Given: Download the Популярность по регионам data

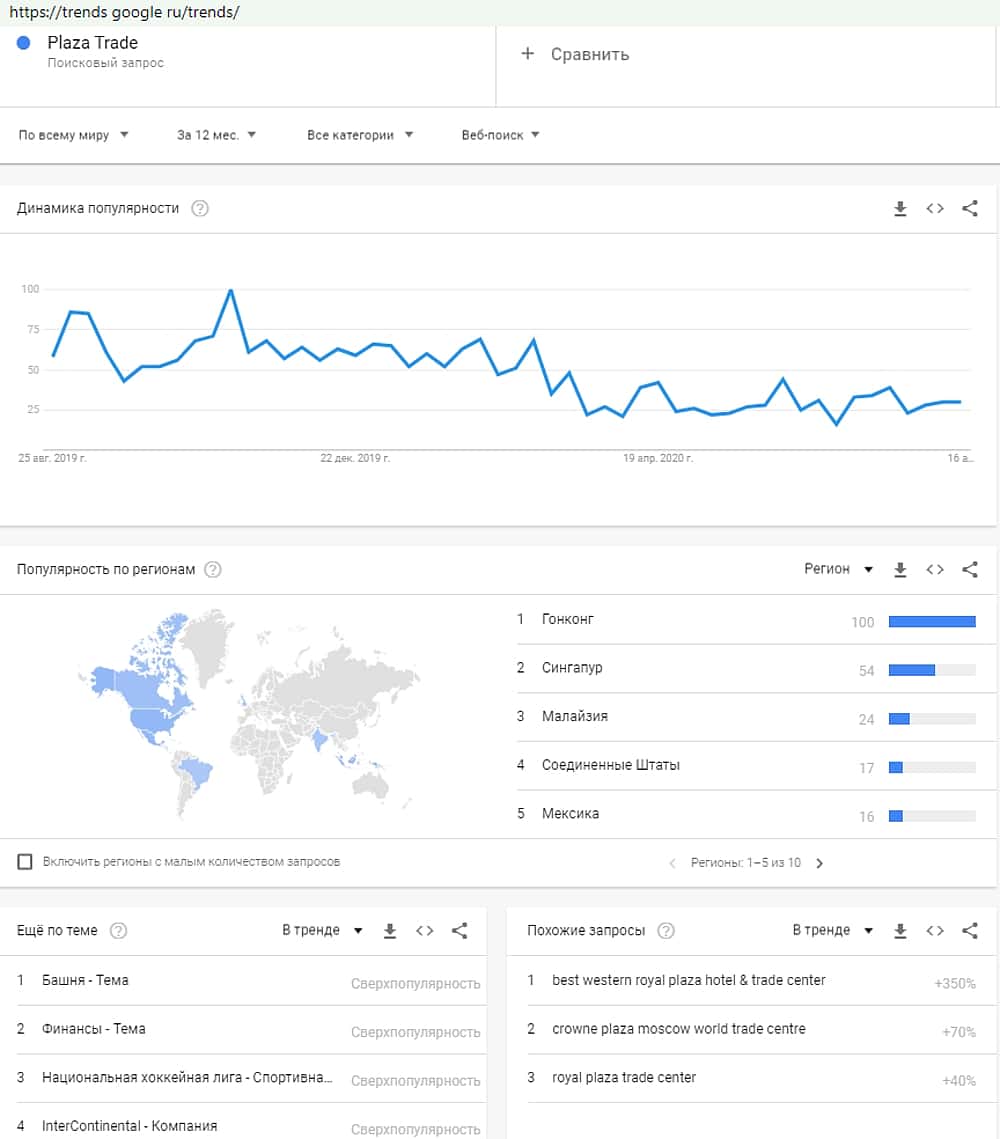Looking at the screenshot, I should tap(900, 570).
